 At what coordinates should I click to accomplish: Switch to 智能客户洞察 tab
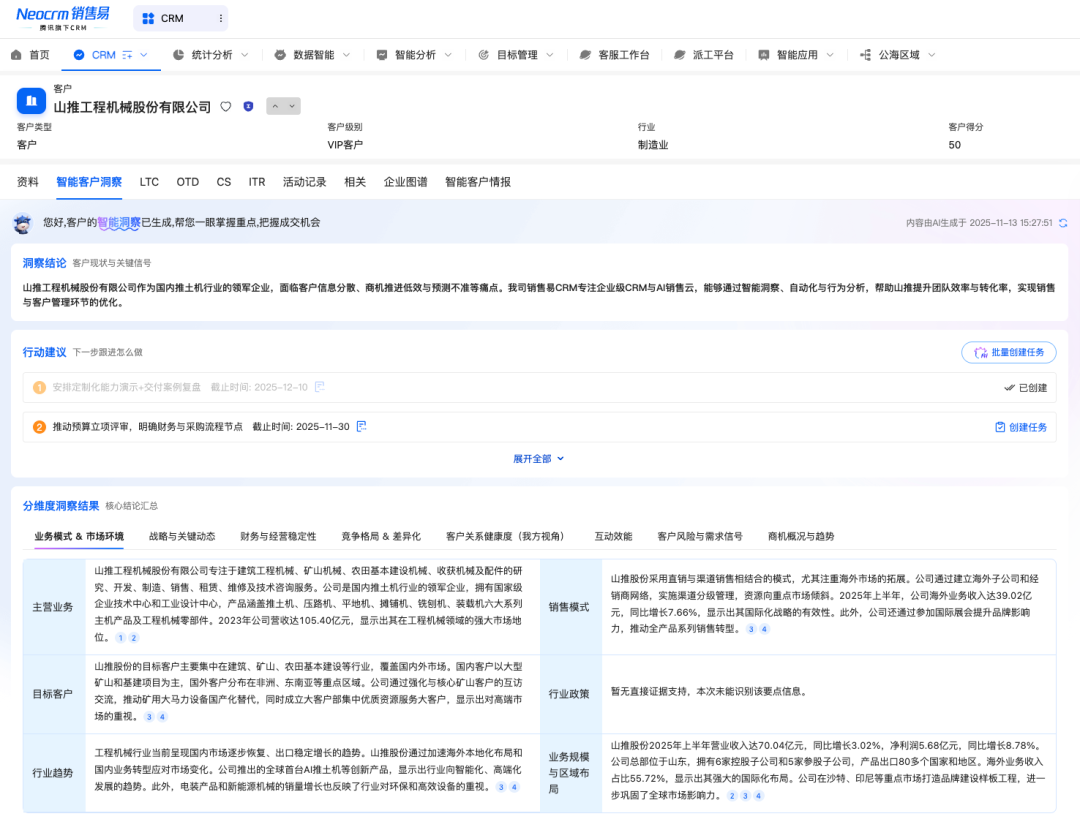coord(89,182)
